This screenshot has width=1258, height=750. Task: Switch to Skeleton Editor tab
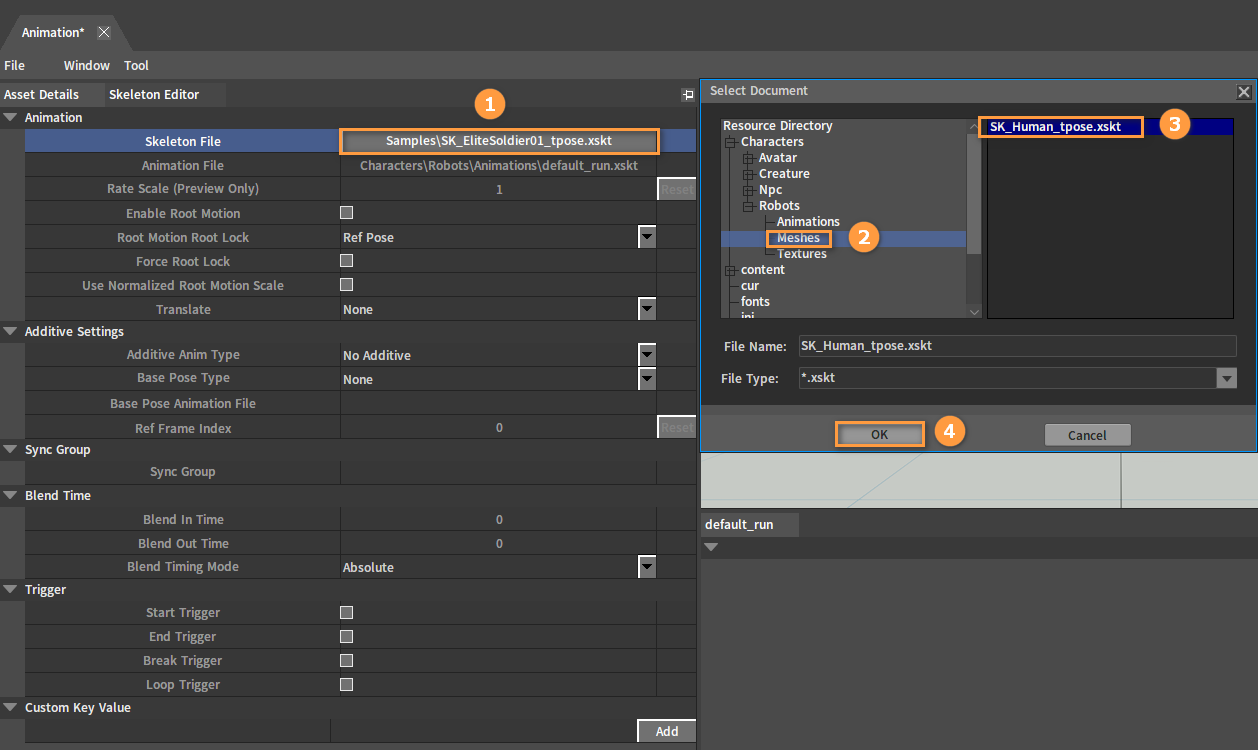(x=154, y=95)
